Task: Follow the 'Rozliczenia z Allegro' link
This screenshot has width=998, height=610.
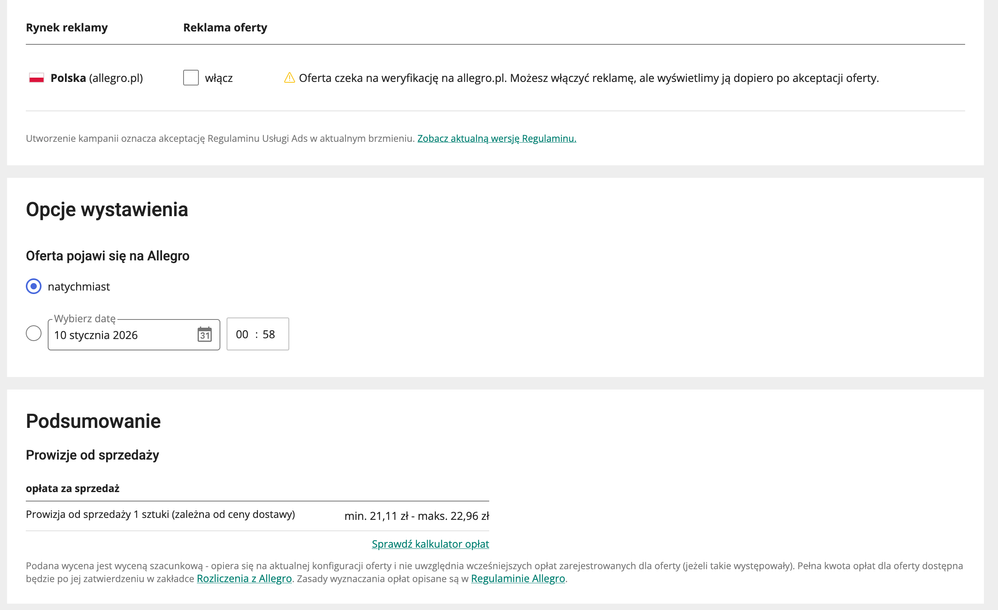Action: pyautogui.click(x=244, y=579)
